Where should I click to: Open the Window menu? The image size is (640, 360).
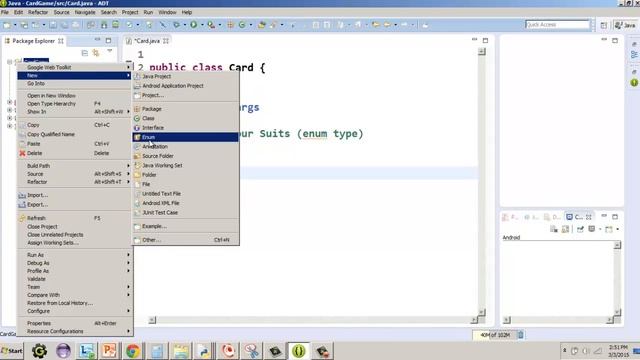click(x=167, y=12)
